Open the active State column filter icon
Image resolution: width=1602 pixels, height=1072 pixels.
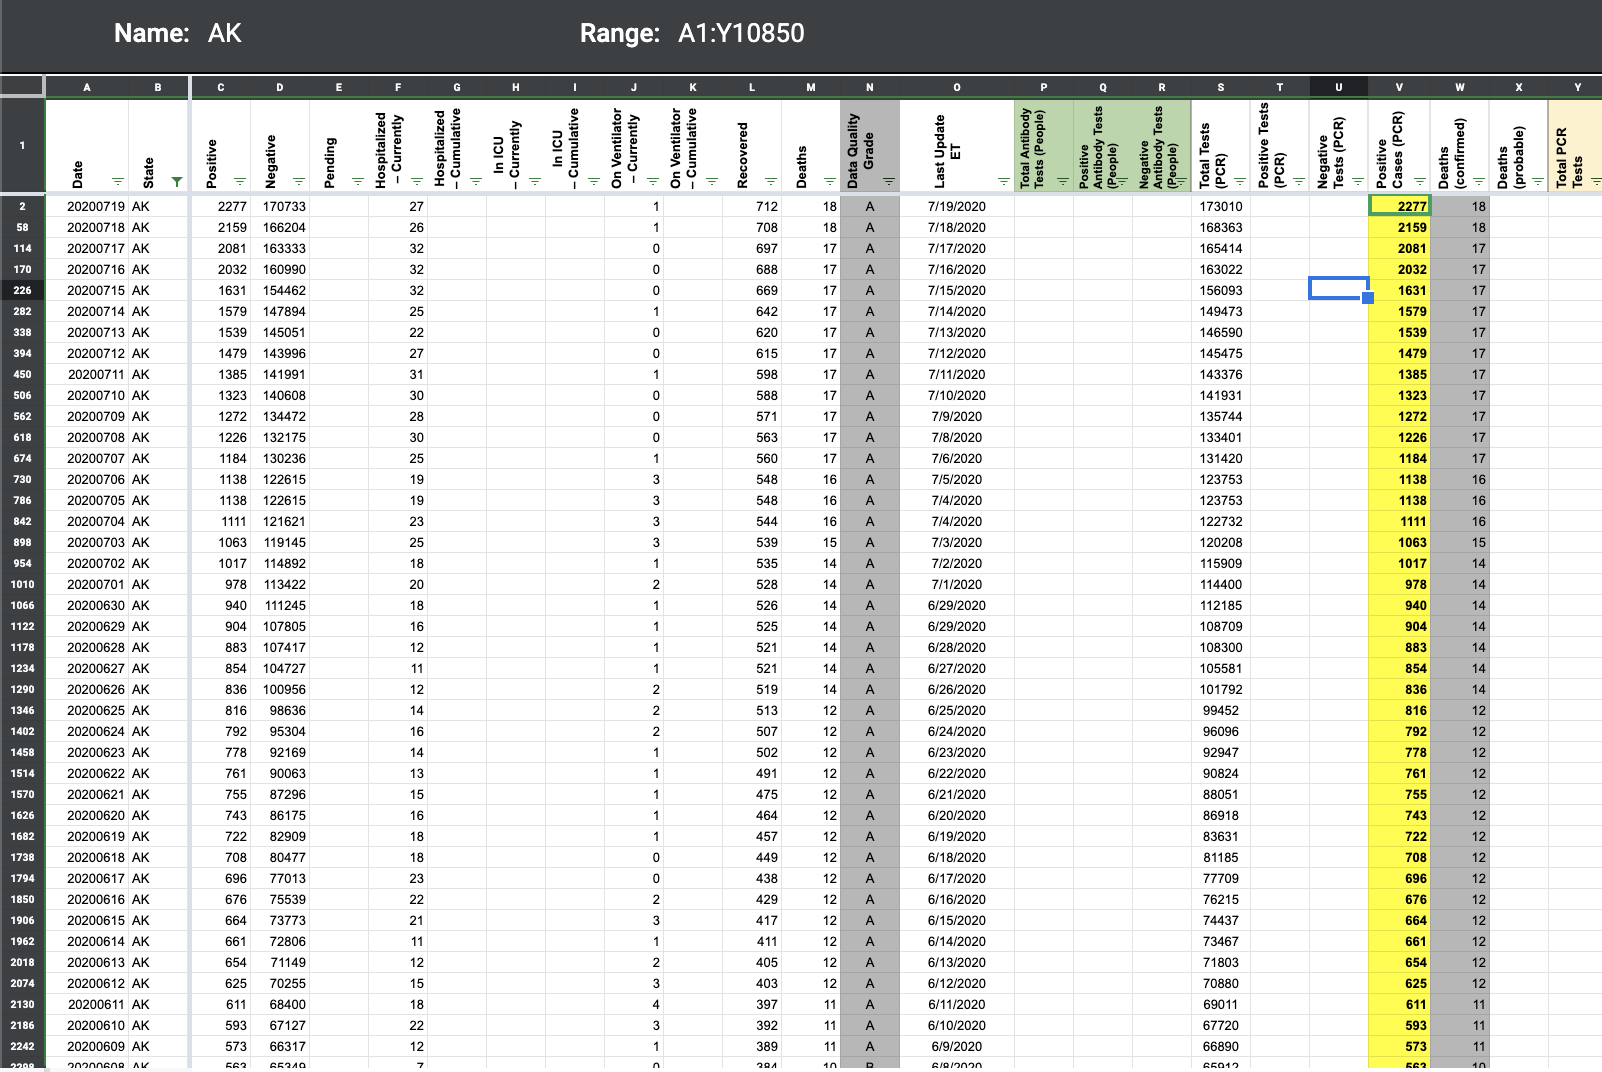177,182
